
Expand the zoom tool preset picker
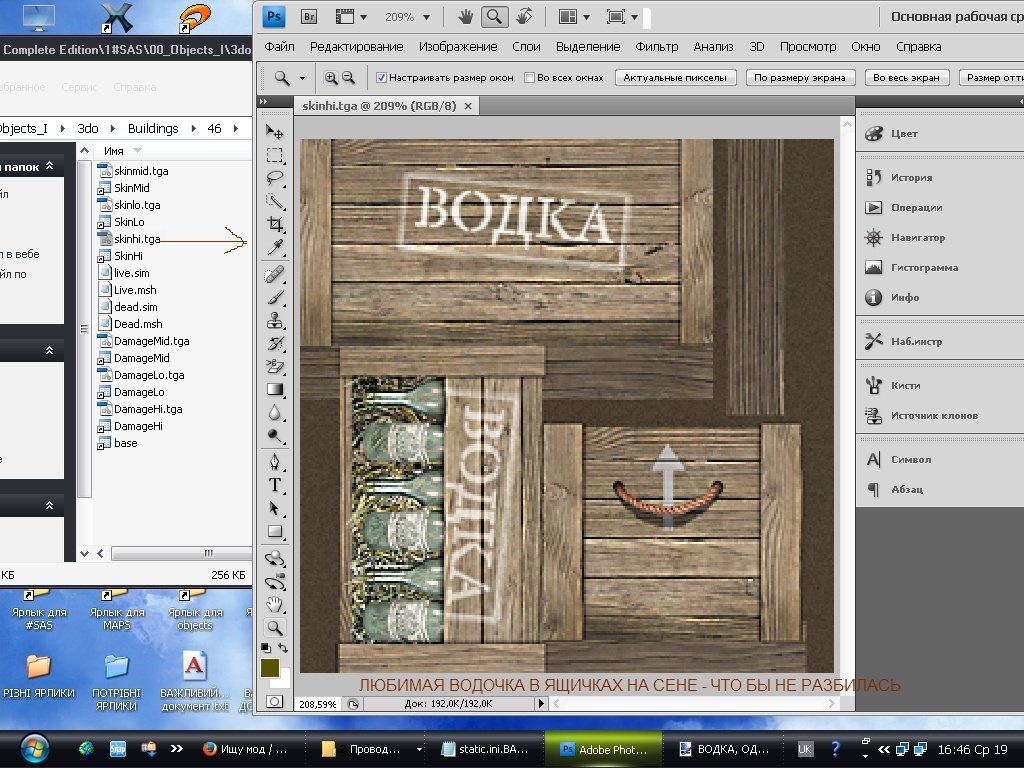[301, 78]
